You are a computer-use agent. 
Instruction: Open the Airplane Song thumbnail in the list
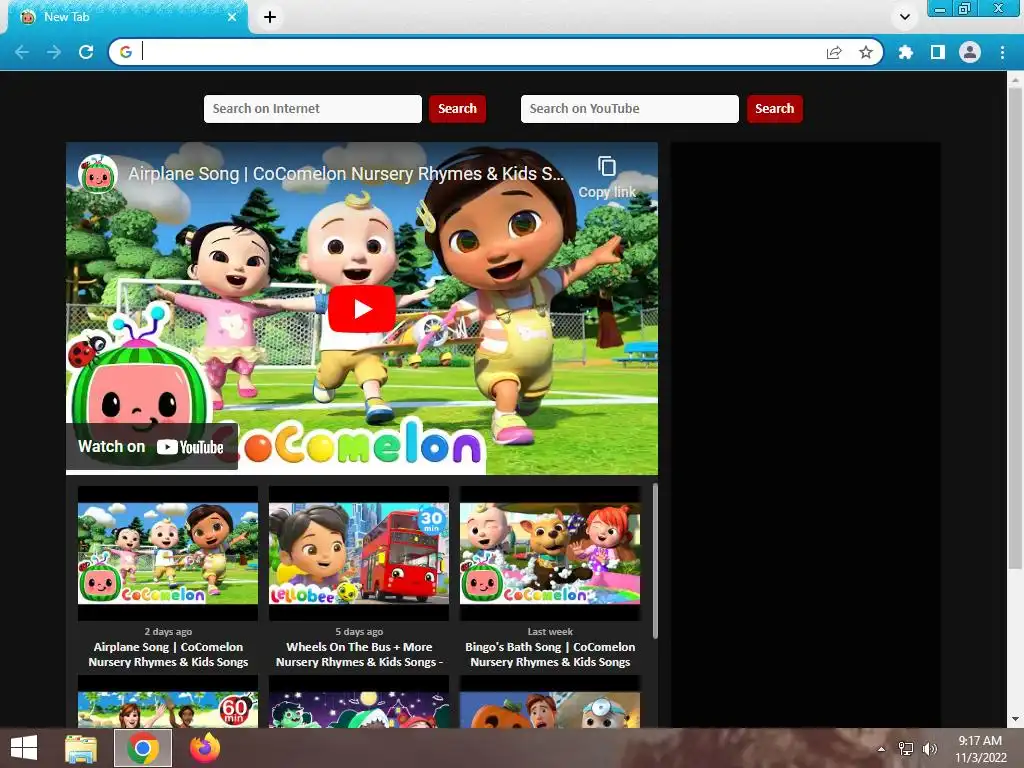(x=168, y=553)
